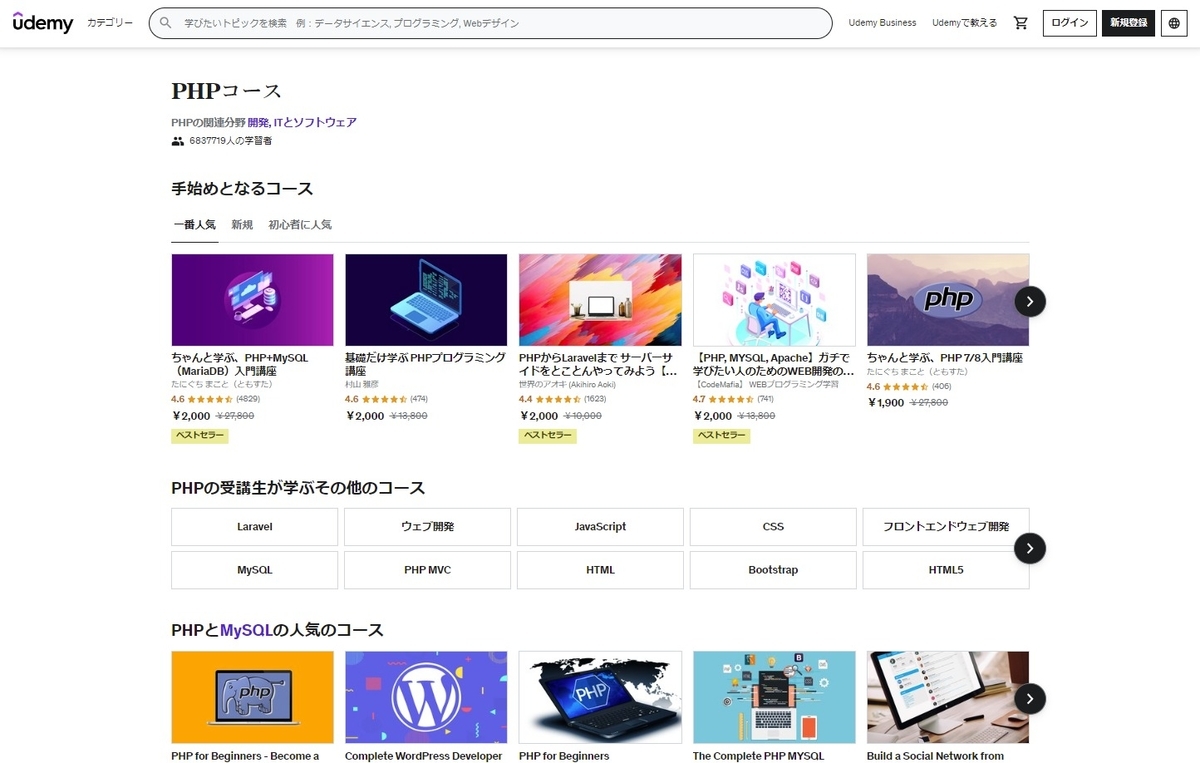
Task: Open PHP 7/8入門講座 course thumbnail
Action: pos(948,300)
